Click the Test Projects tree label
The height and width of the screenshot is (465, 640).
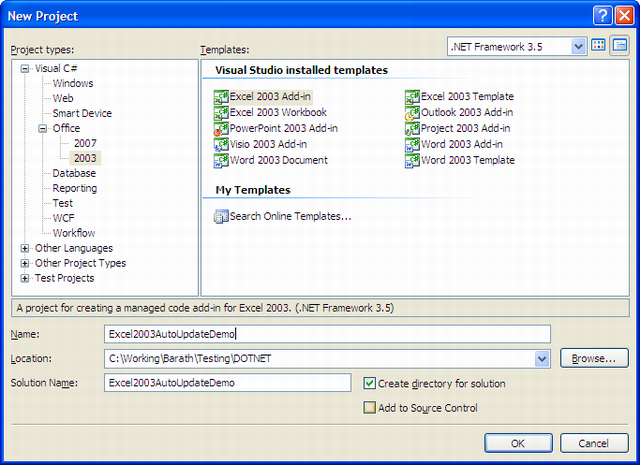[64, 278]
